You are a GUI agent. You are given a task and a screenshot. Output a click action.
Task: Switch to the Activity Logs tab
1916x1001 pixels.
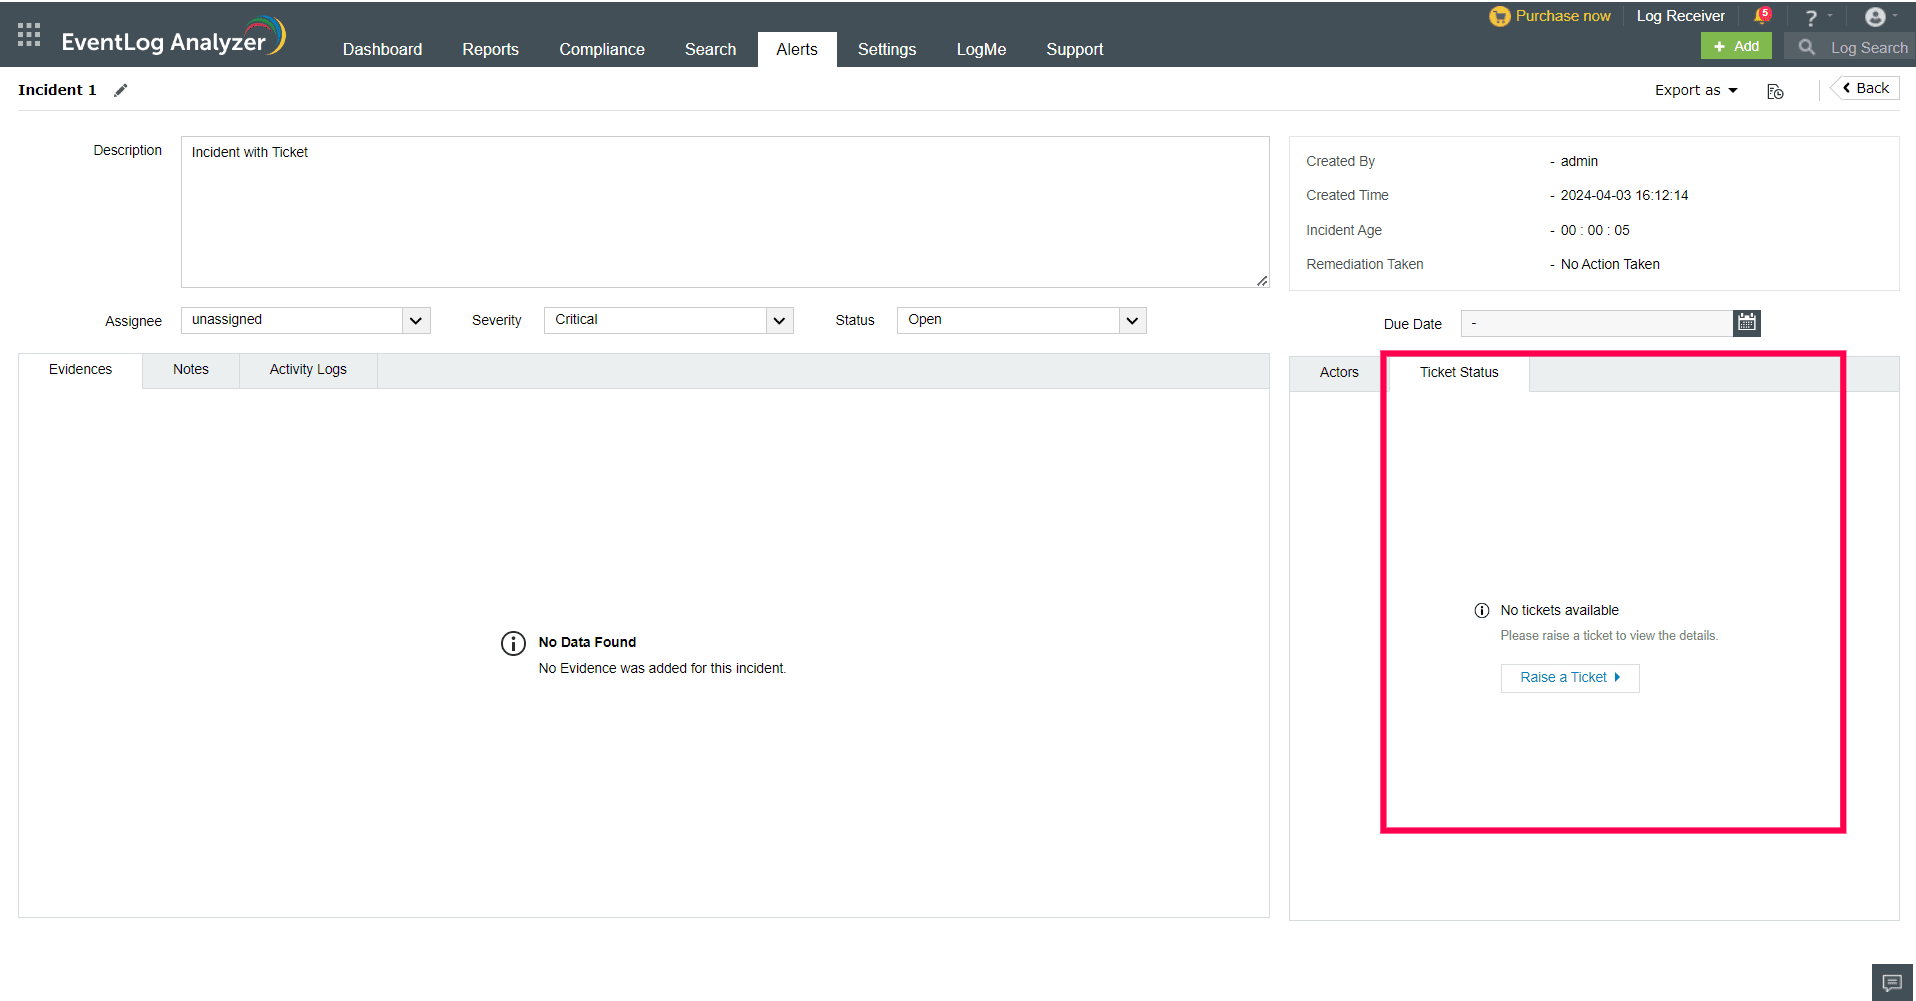(308, 370)
